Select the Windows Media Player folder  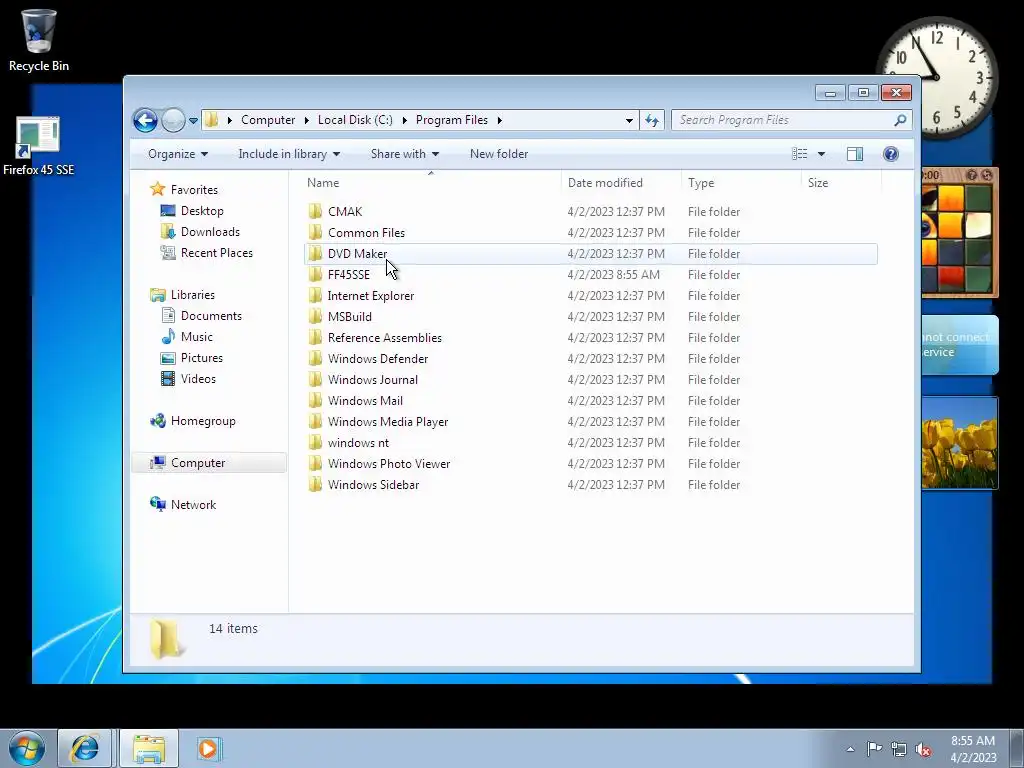pos(591,421)
